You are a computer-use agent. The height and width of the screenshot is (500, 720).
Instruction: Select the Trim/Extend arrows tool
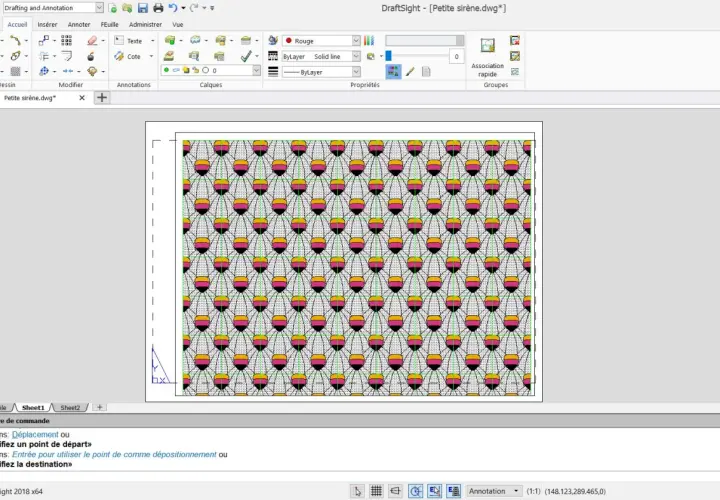point(68,71)
